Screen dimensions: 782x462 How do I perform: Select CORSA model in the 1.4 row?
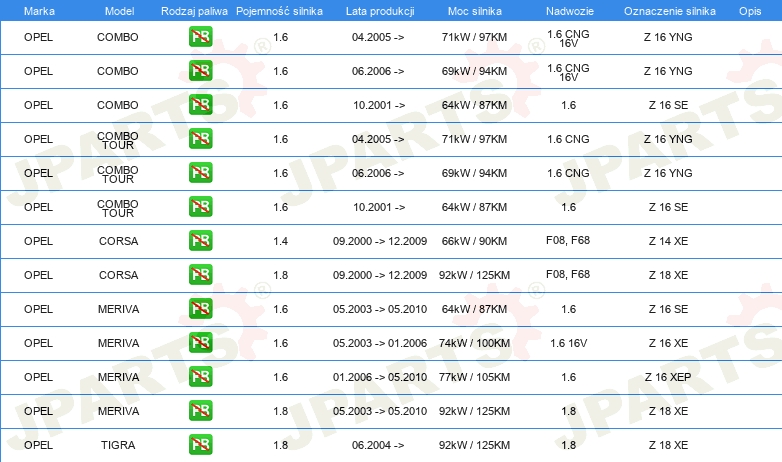click(119, 241)
